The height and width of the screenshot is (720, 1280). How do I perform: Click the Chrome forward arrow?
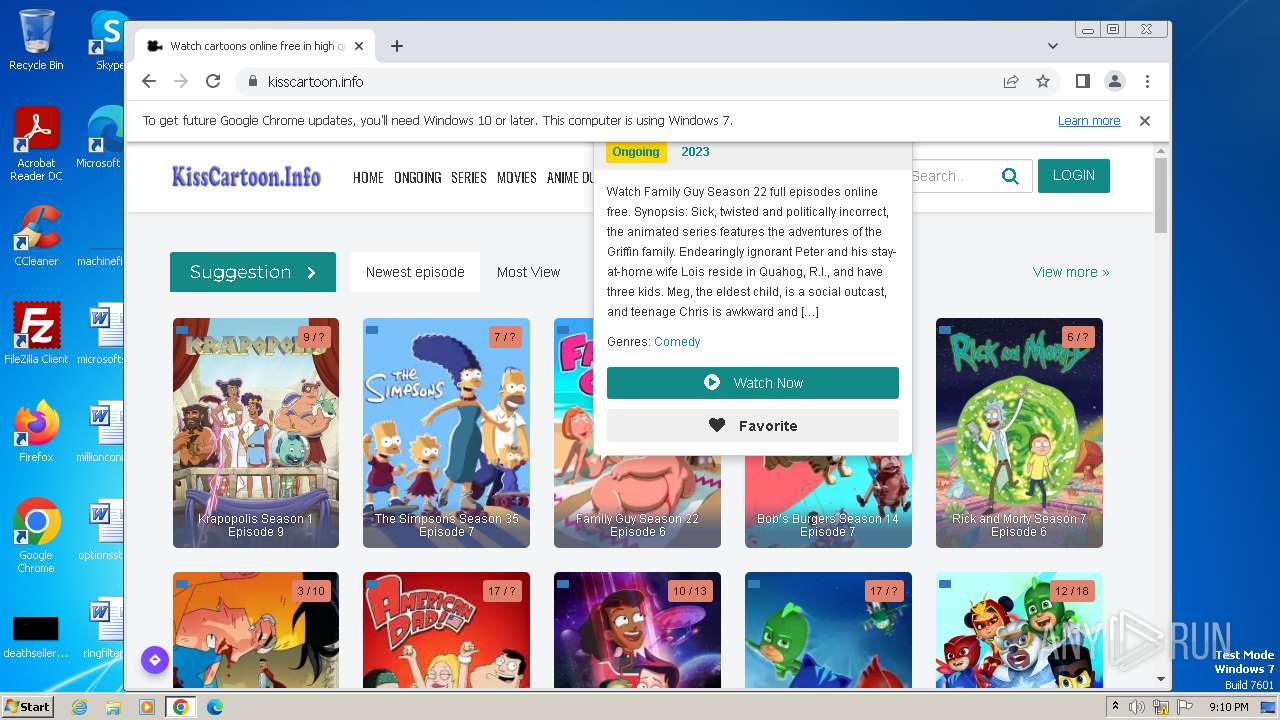(181, 82)
